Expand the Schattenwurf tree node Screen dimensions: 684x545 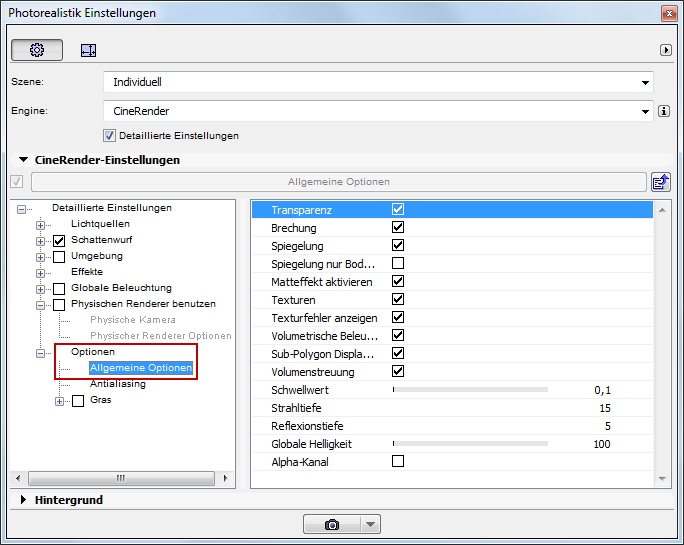click(40, 241)
